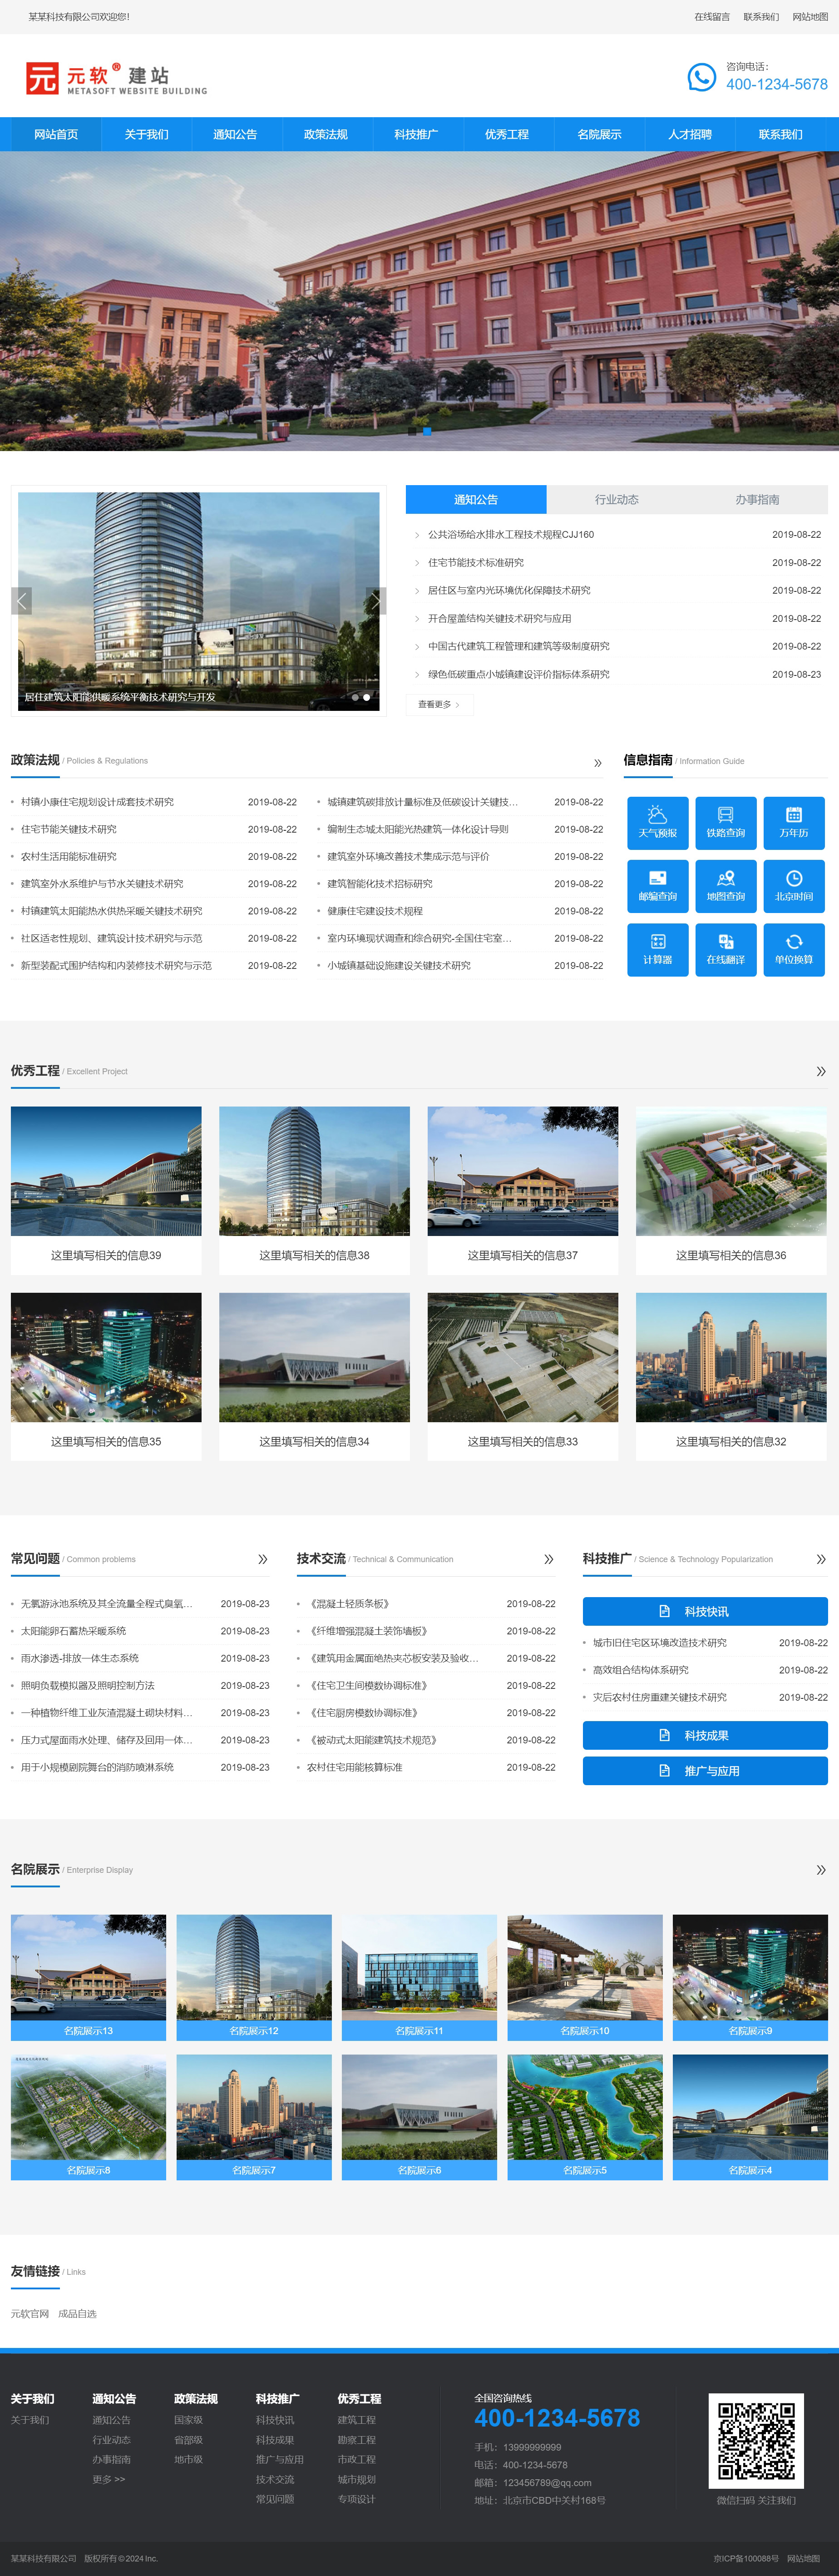The height and width of the screenshot is (2576, 839).
Task: Open the 铁路查询 railway lookup tool
Action: click(x=725, y=823)
